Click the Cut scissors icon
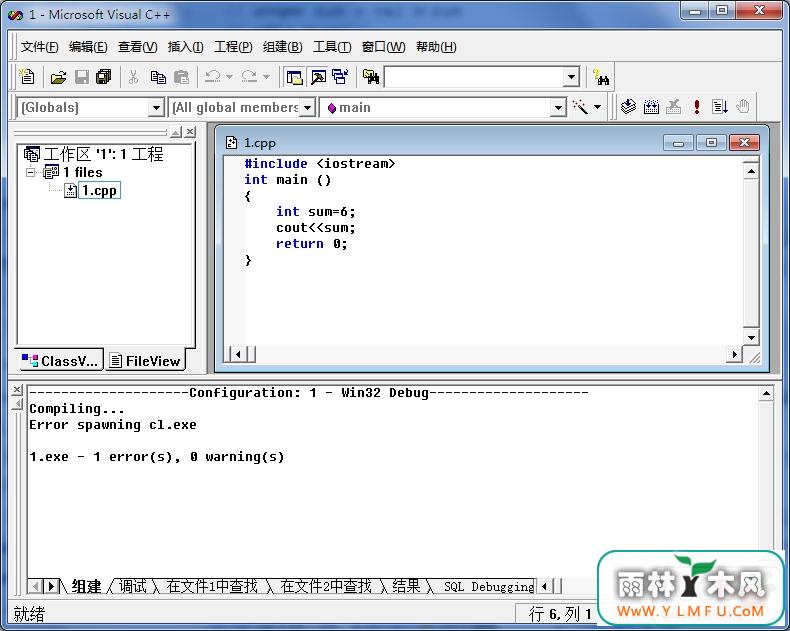 (x=134, y=77)
